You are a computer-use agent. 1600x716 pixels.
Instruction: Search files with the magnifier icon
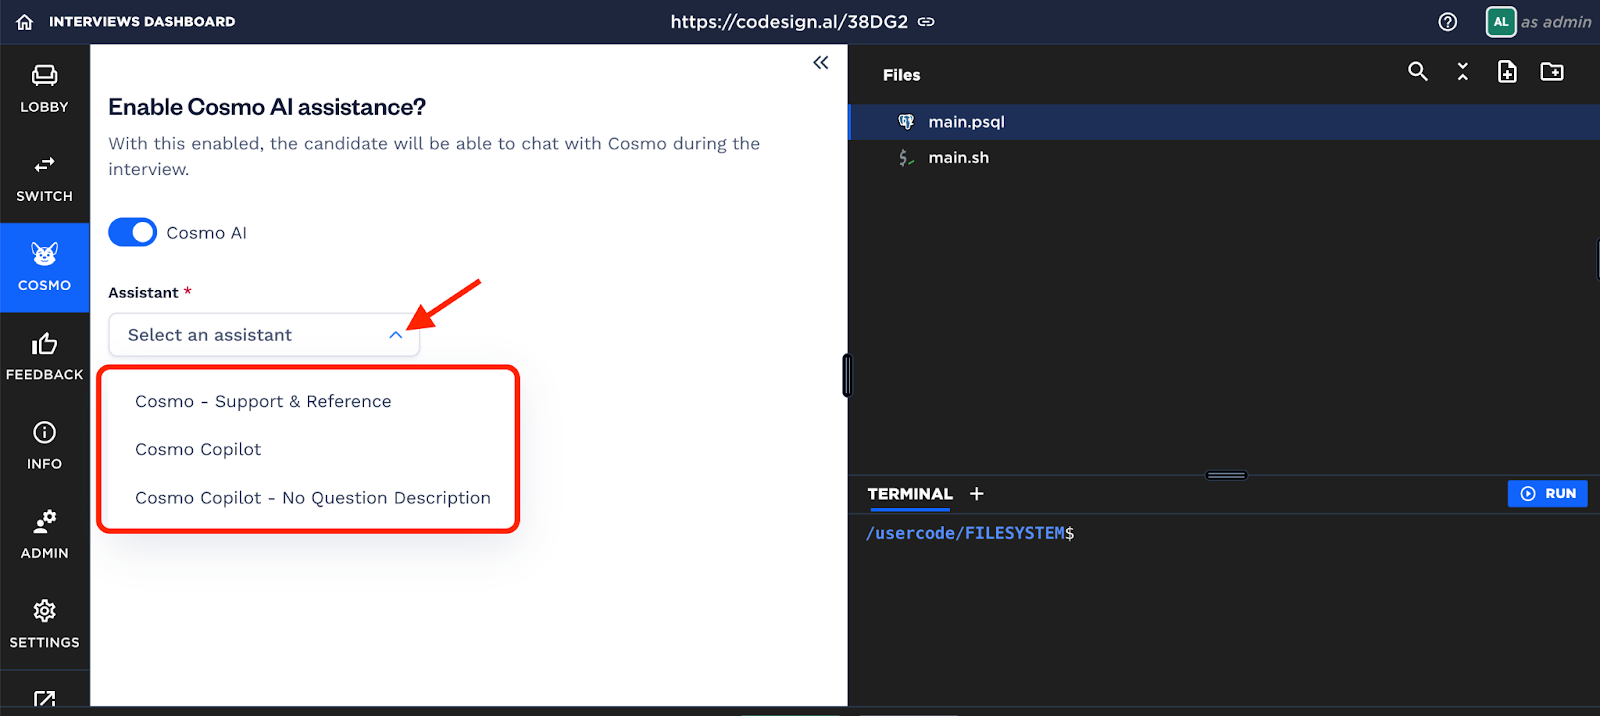1417,71
